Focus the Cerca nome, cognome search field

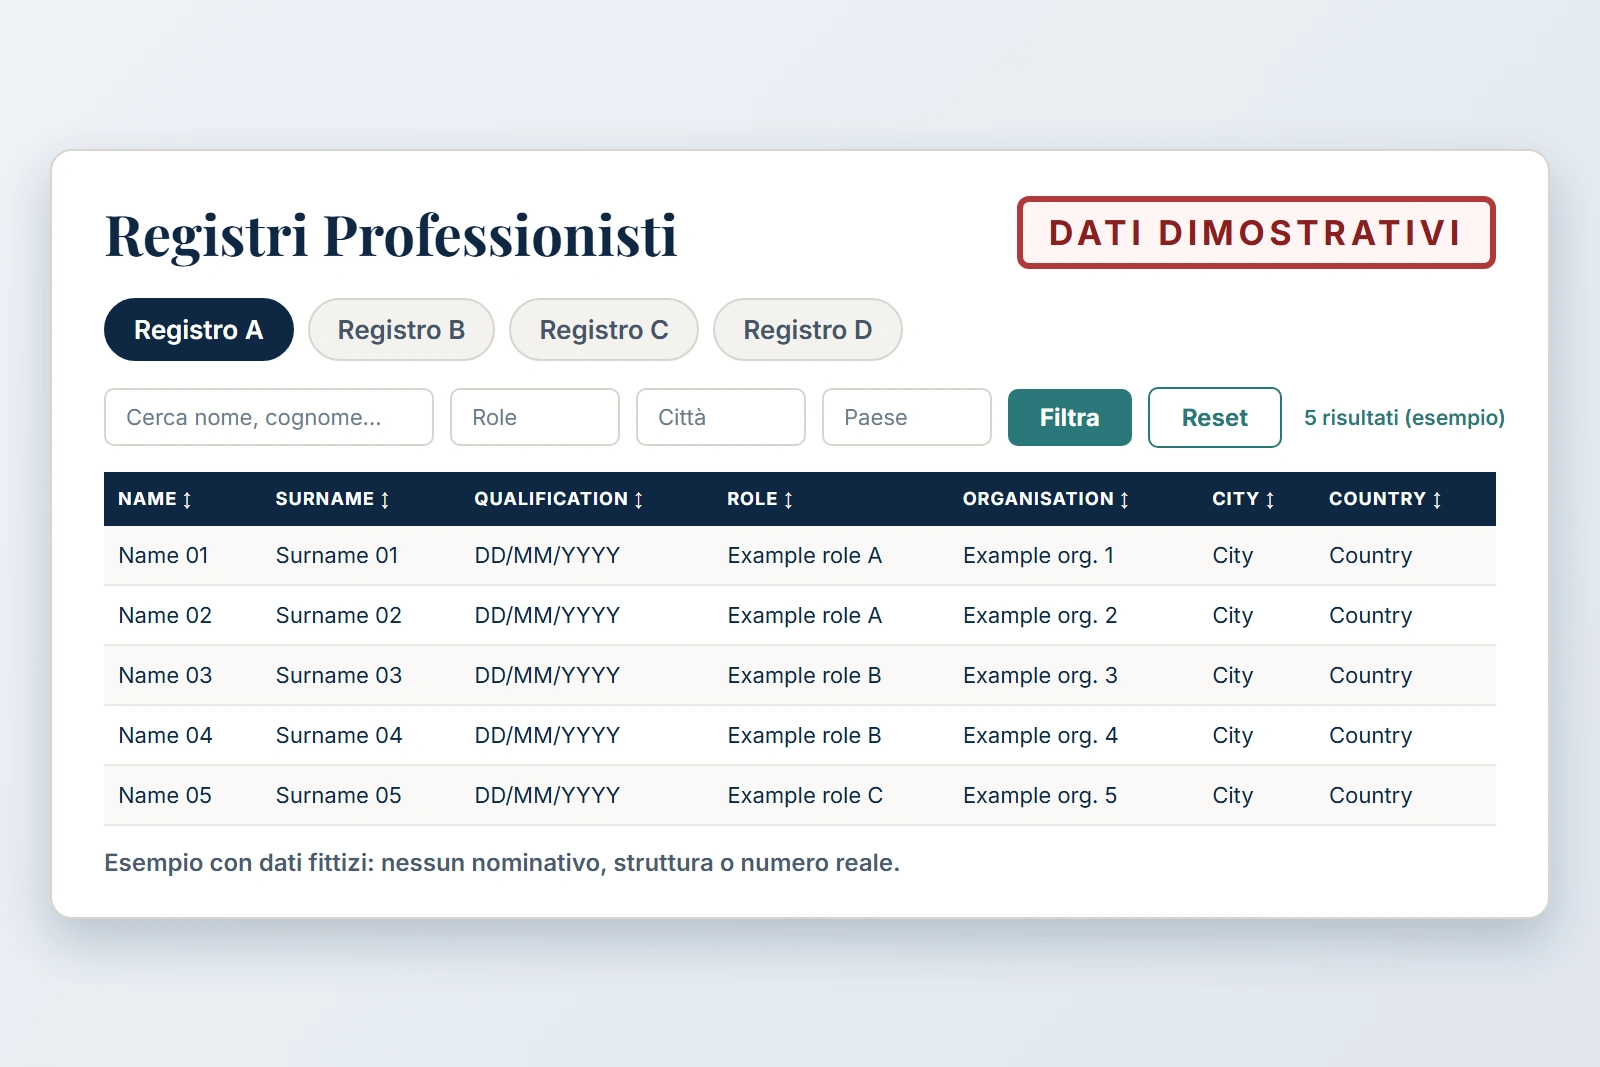point(269,417)
